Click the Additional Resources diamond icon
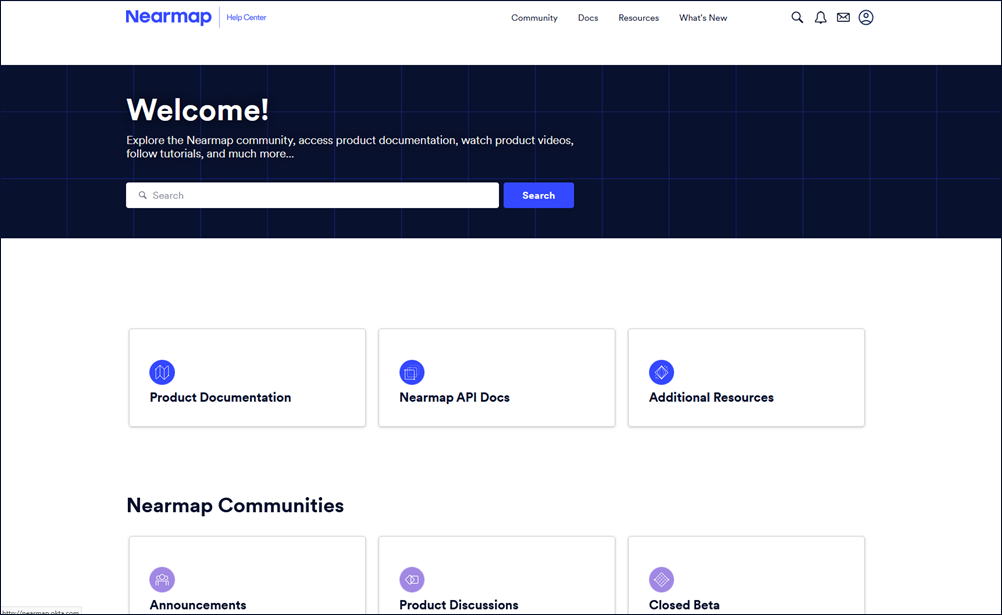 661,372
